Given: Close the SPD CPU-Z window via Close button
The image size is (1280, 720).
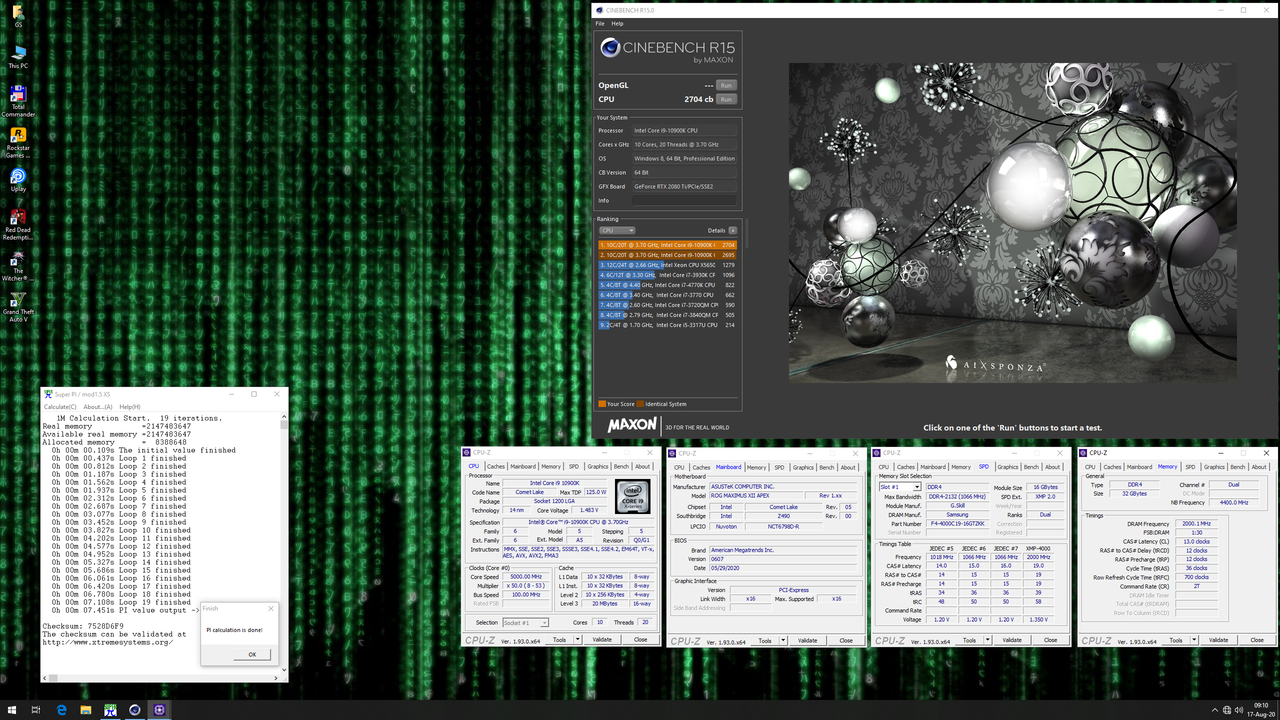Looking at the screenshot, I should [x=1052, y=640].
